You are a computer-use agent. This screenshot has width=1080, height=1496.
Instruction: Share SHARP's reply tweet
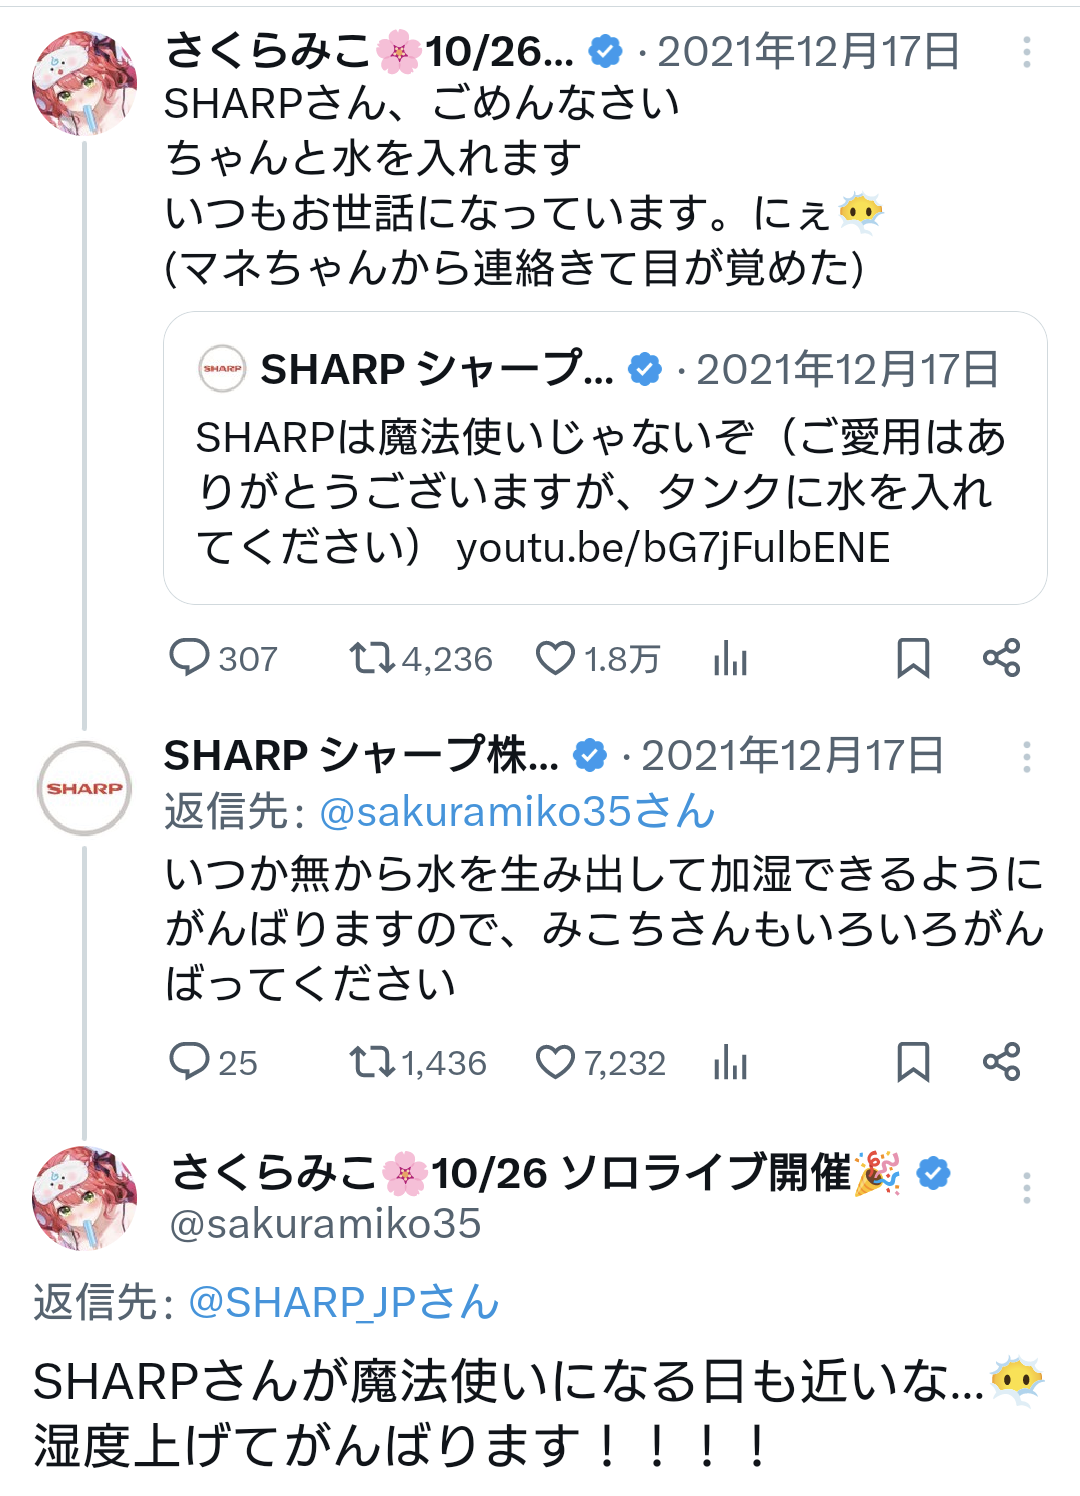pos(1001,1062)
